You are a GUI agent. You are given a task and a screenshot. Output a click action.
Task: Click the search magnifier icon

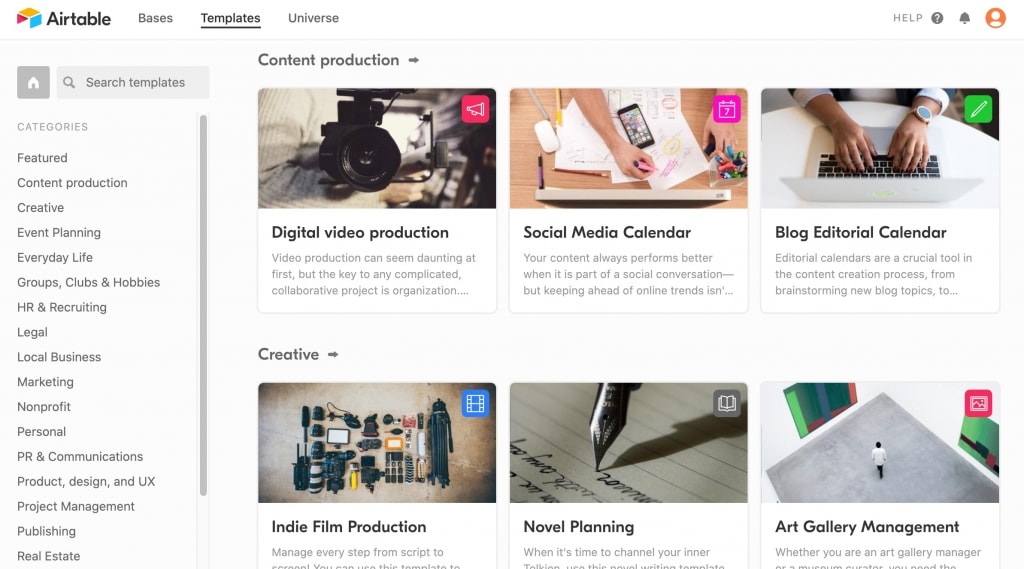[x=69, y=82]
